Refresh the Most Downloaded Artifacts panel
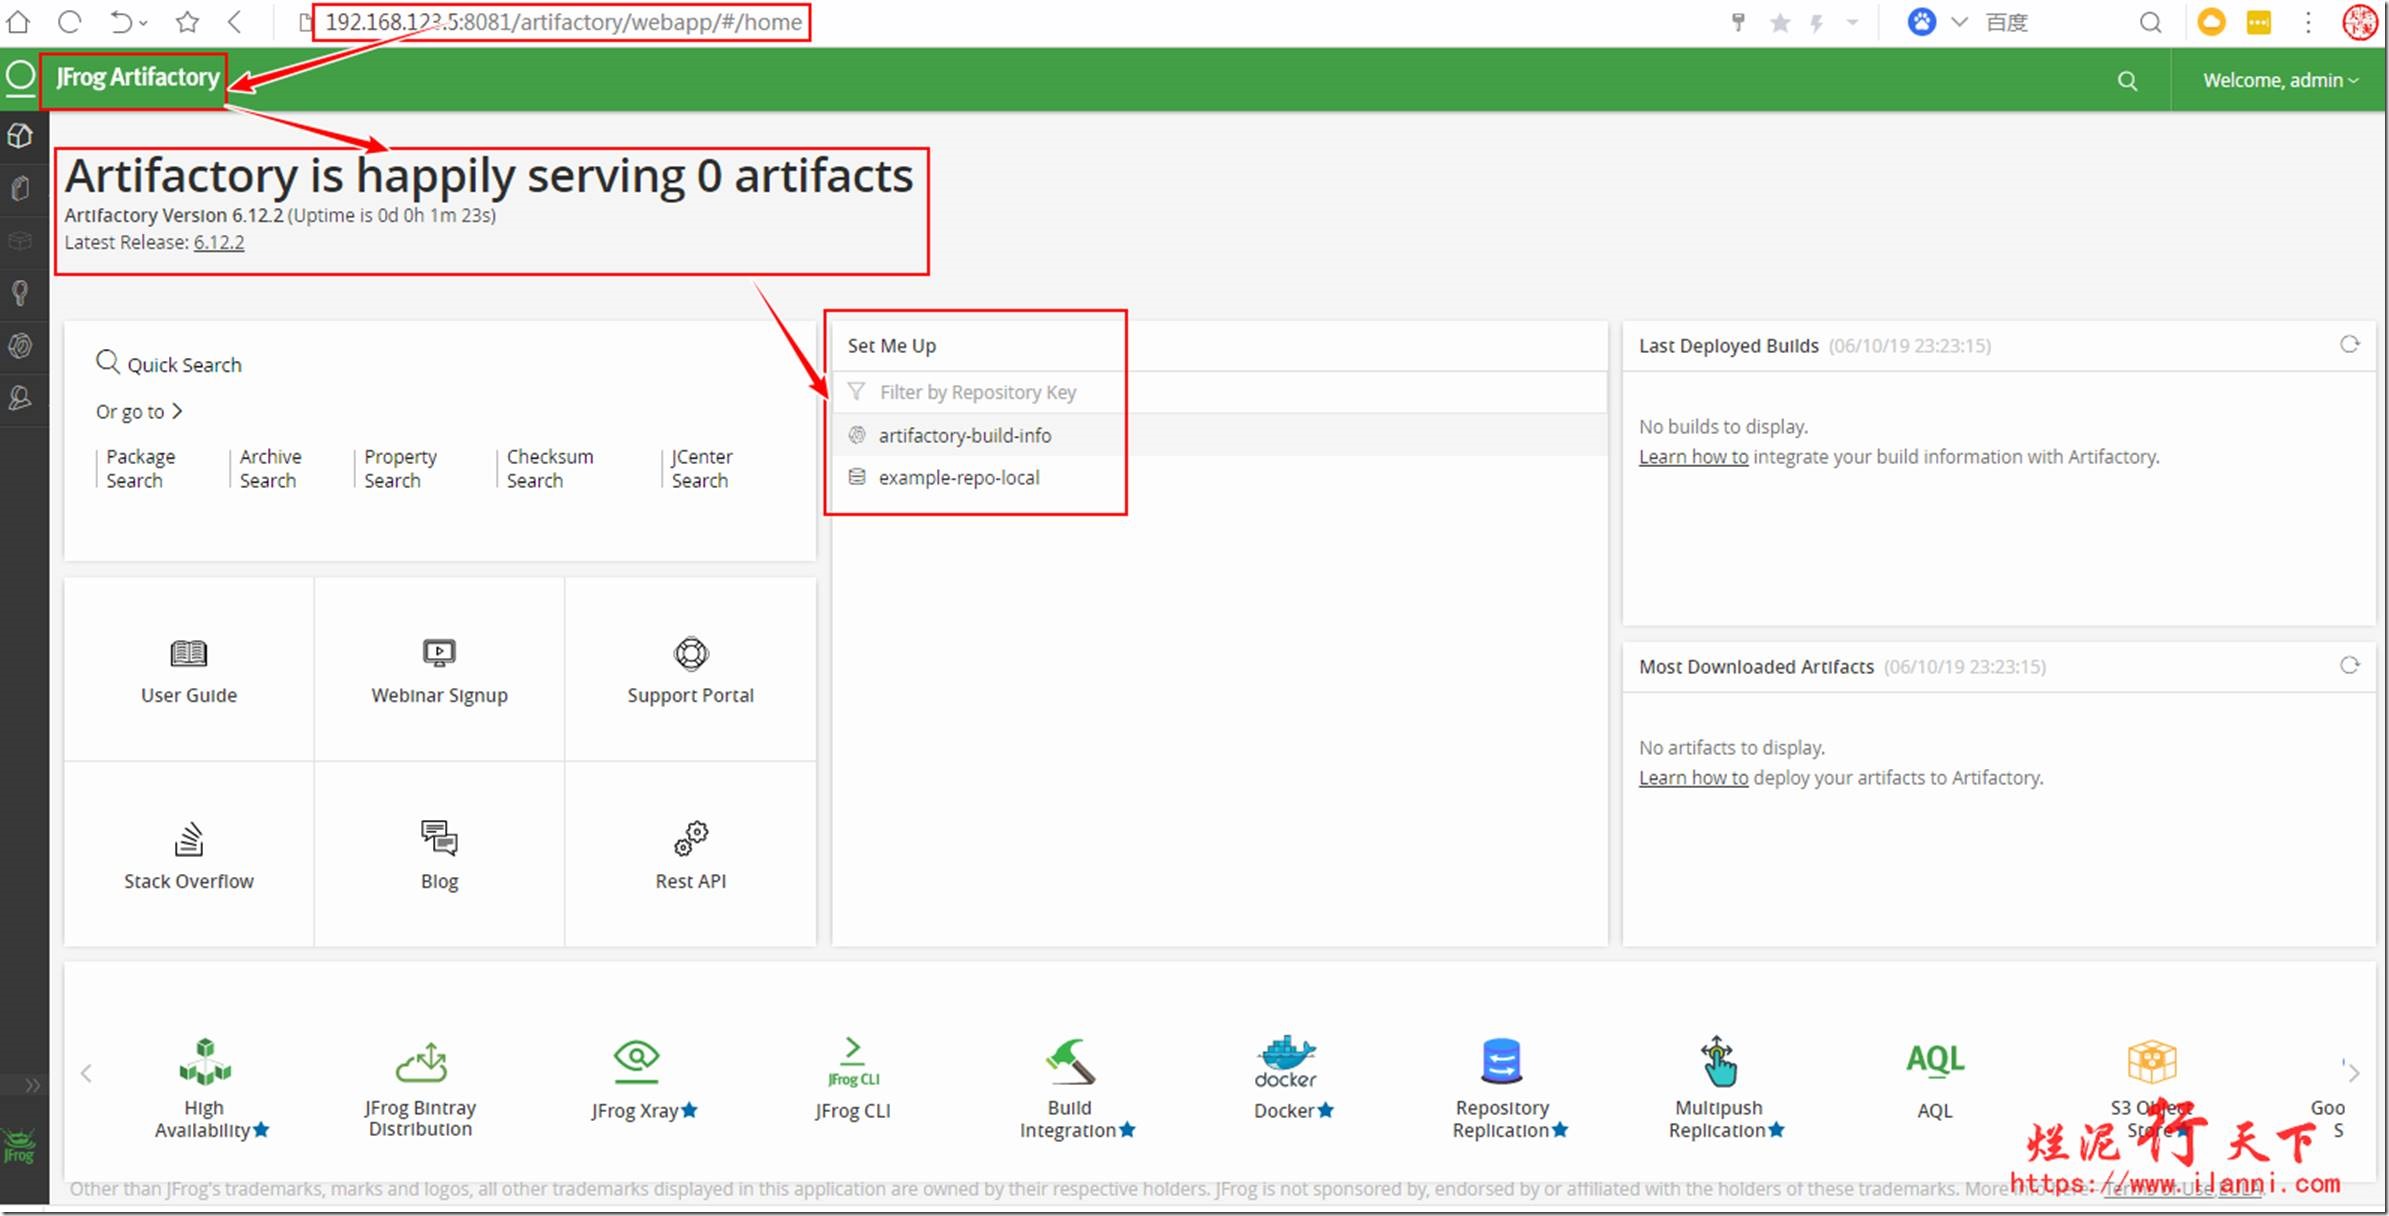This screenshot has width=2389, height=1216. [2349, 666]
